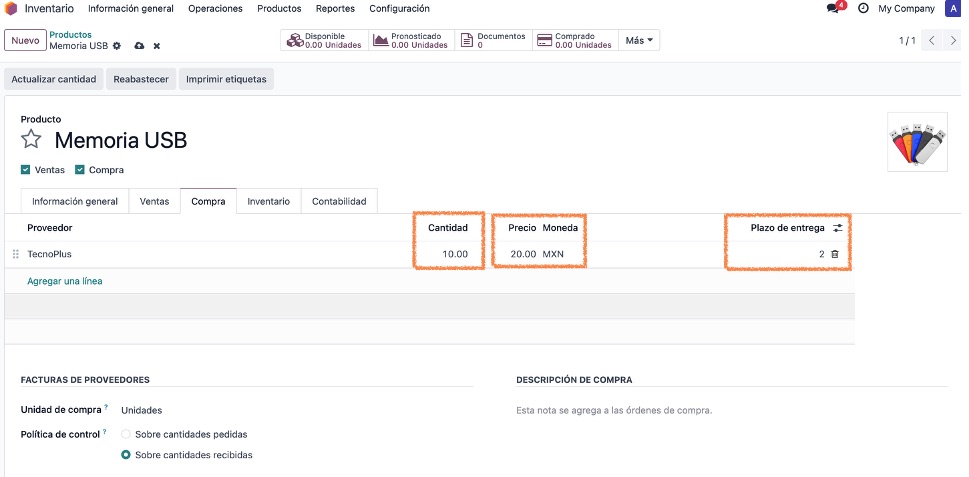The image size is (969, 477).
Task: Click the Reabastecer button
Action: coord(141,79)
